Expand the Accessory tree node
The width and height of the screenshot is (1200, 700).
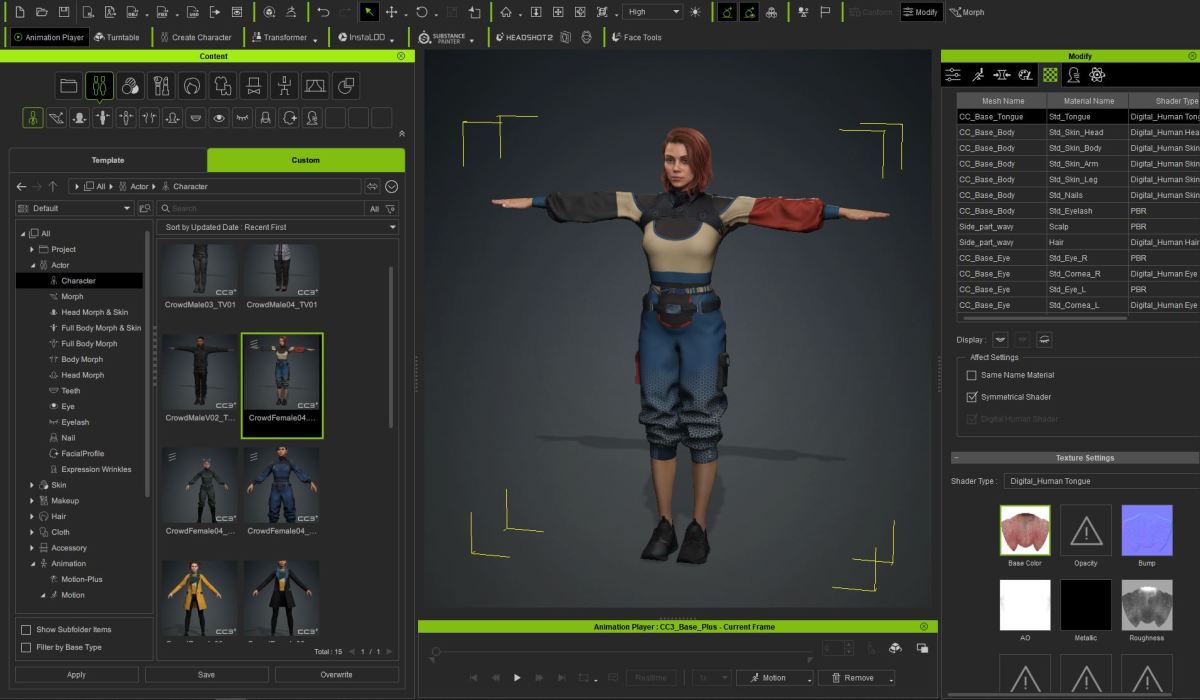tap(32, 548)
